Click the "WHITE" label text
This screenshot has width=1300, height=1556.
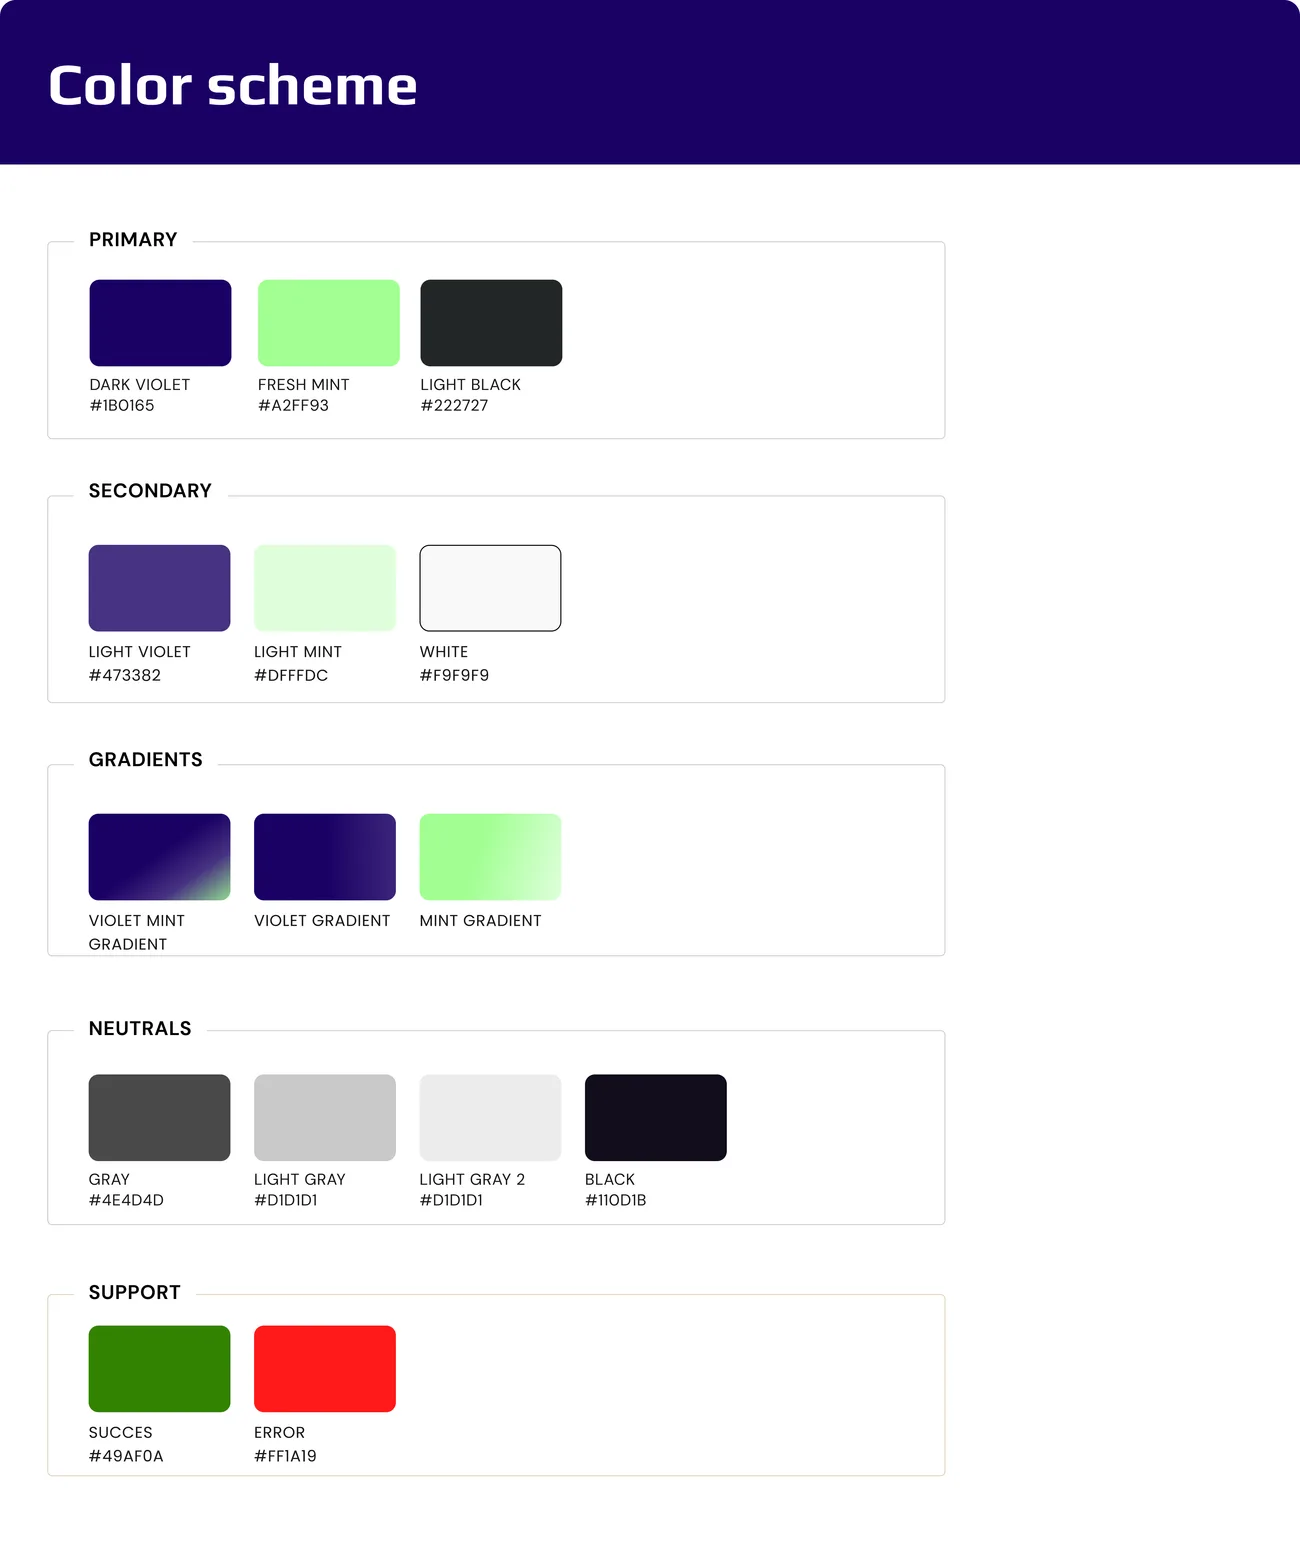pyautogui.click(x=444, y=652)
